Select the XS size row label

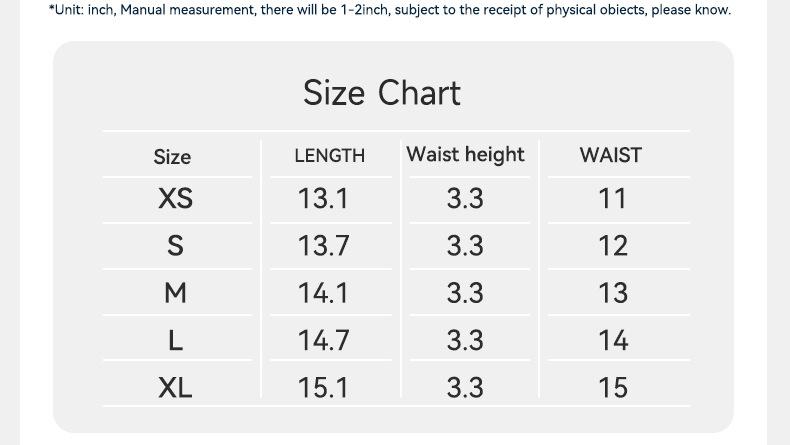(175, 199)
